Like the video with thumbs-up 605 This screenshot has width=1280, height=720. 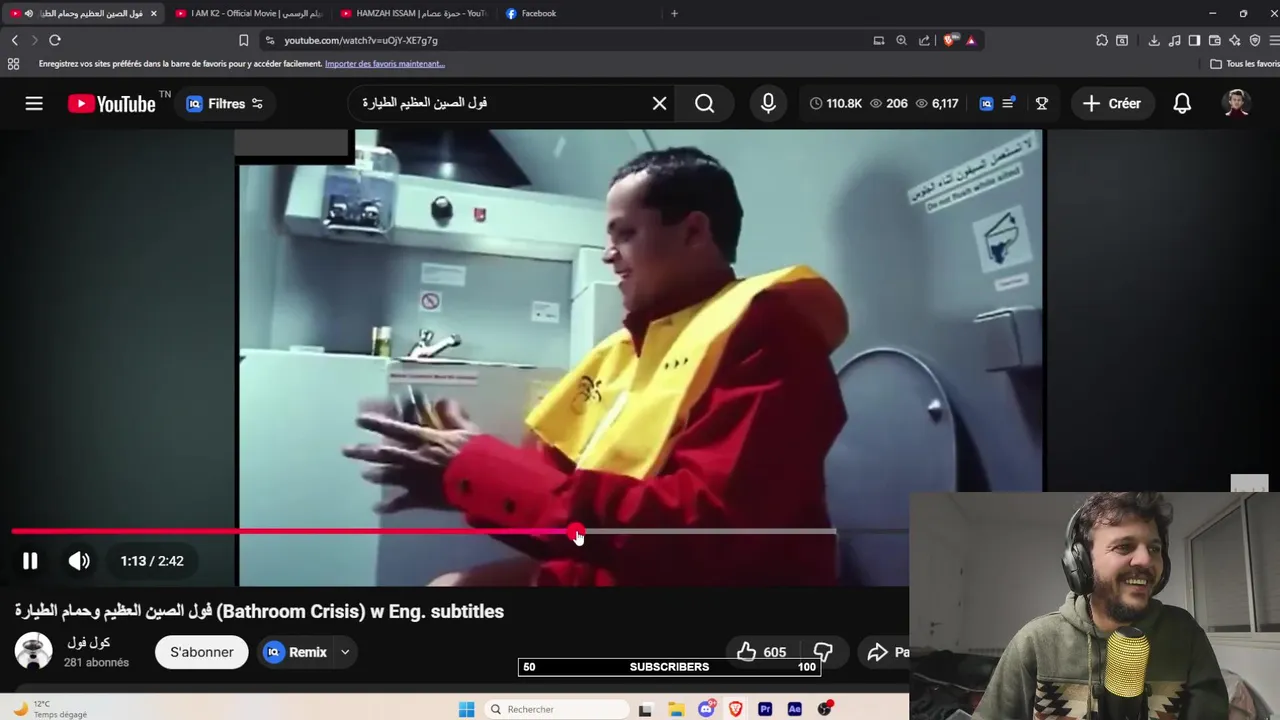pos(761,652)
